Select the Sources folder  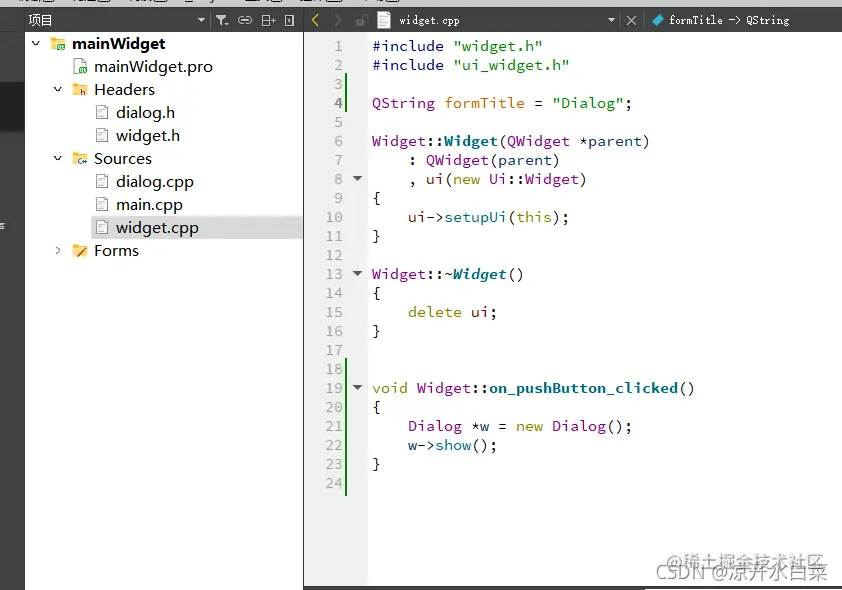pyautogui.click(x=123, y=159)
